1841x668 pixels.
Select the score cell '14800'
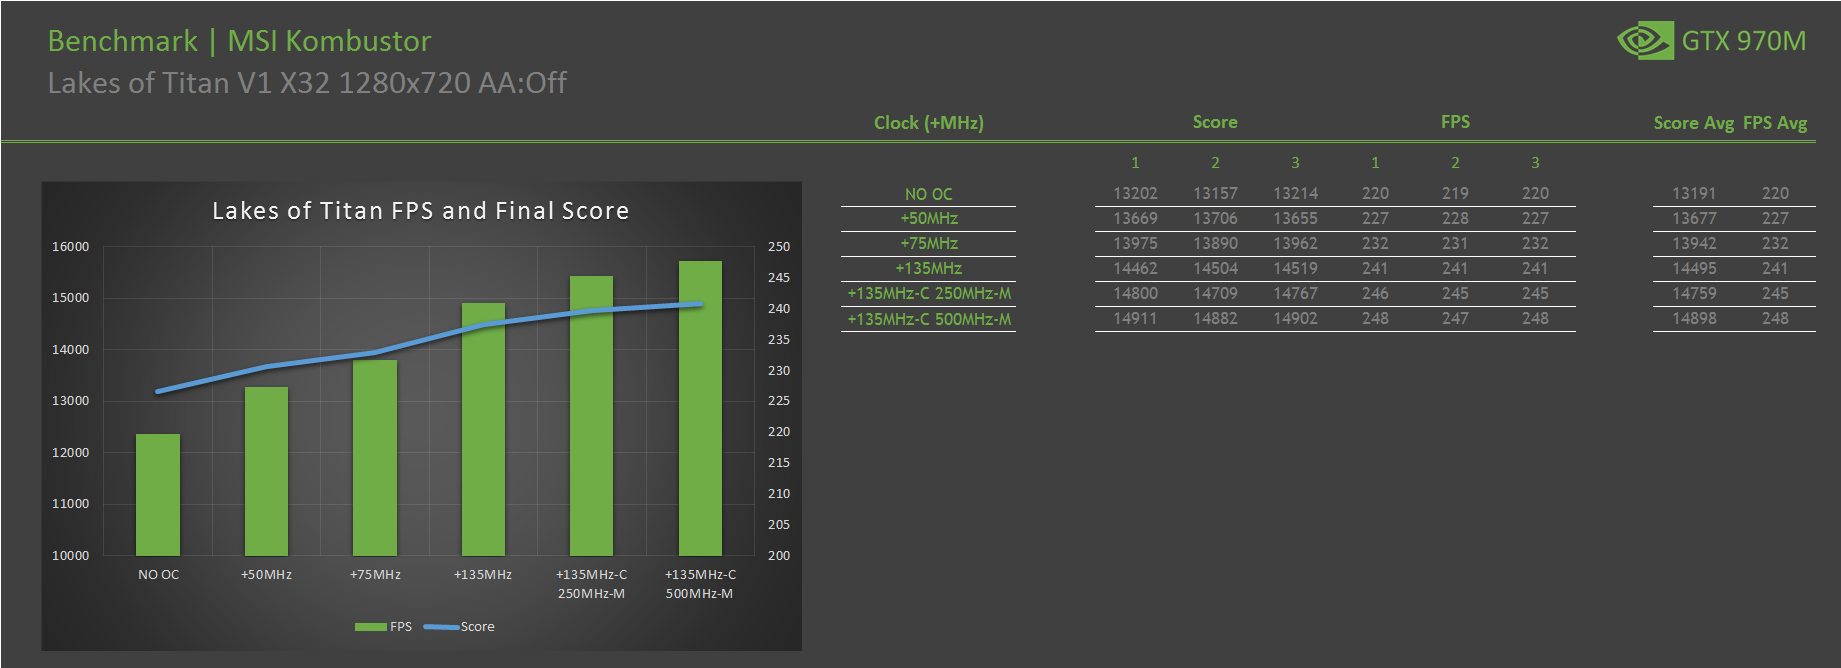1135,294
